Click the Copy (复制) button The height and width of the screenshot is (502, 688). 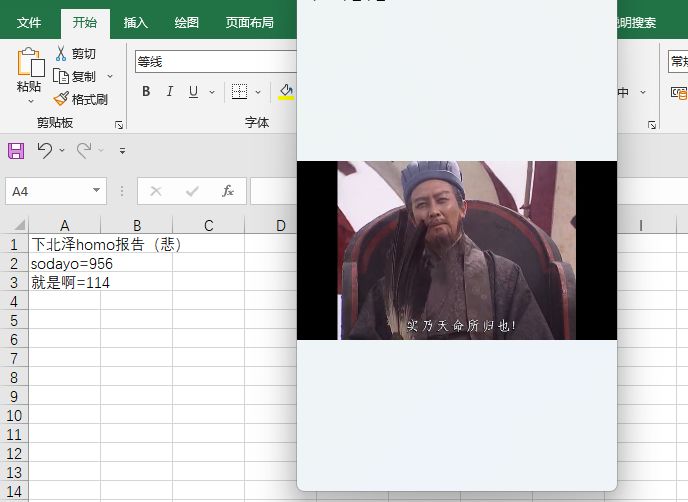pos(74,76)
